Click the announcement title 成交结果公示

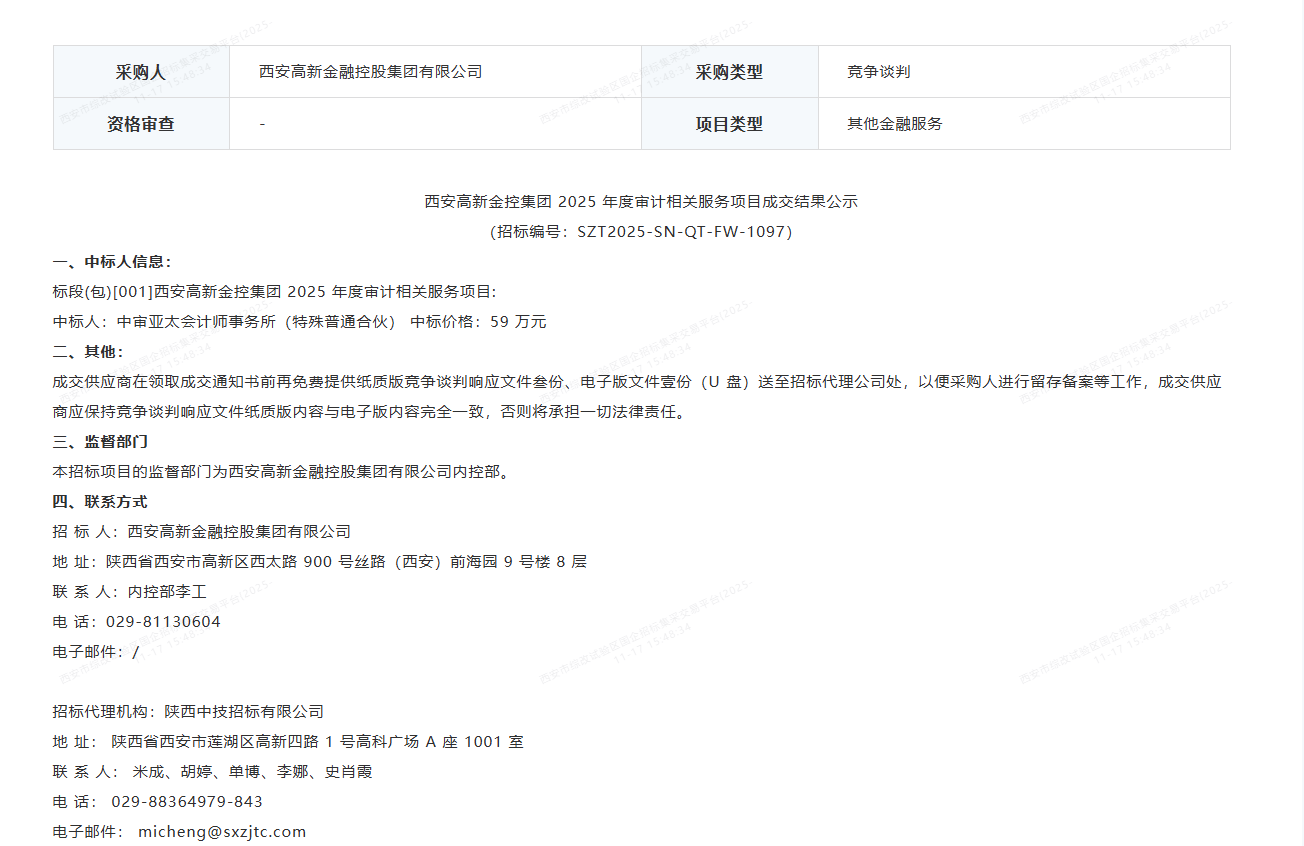coord(641,202)
